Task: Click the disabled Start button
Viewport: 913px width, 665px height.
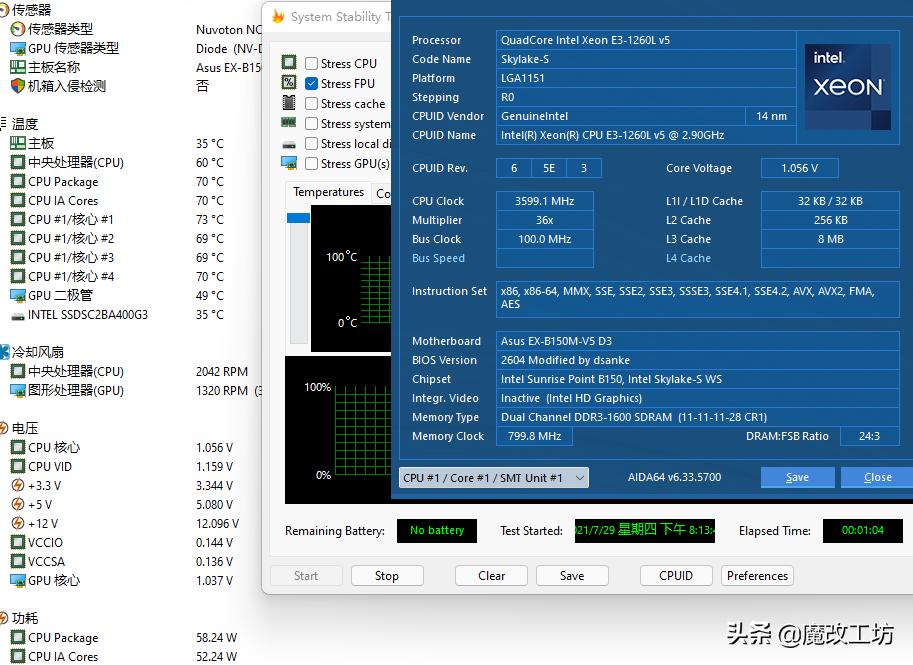Action: 306,575
